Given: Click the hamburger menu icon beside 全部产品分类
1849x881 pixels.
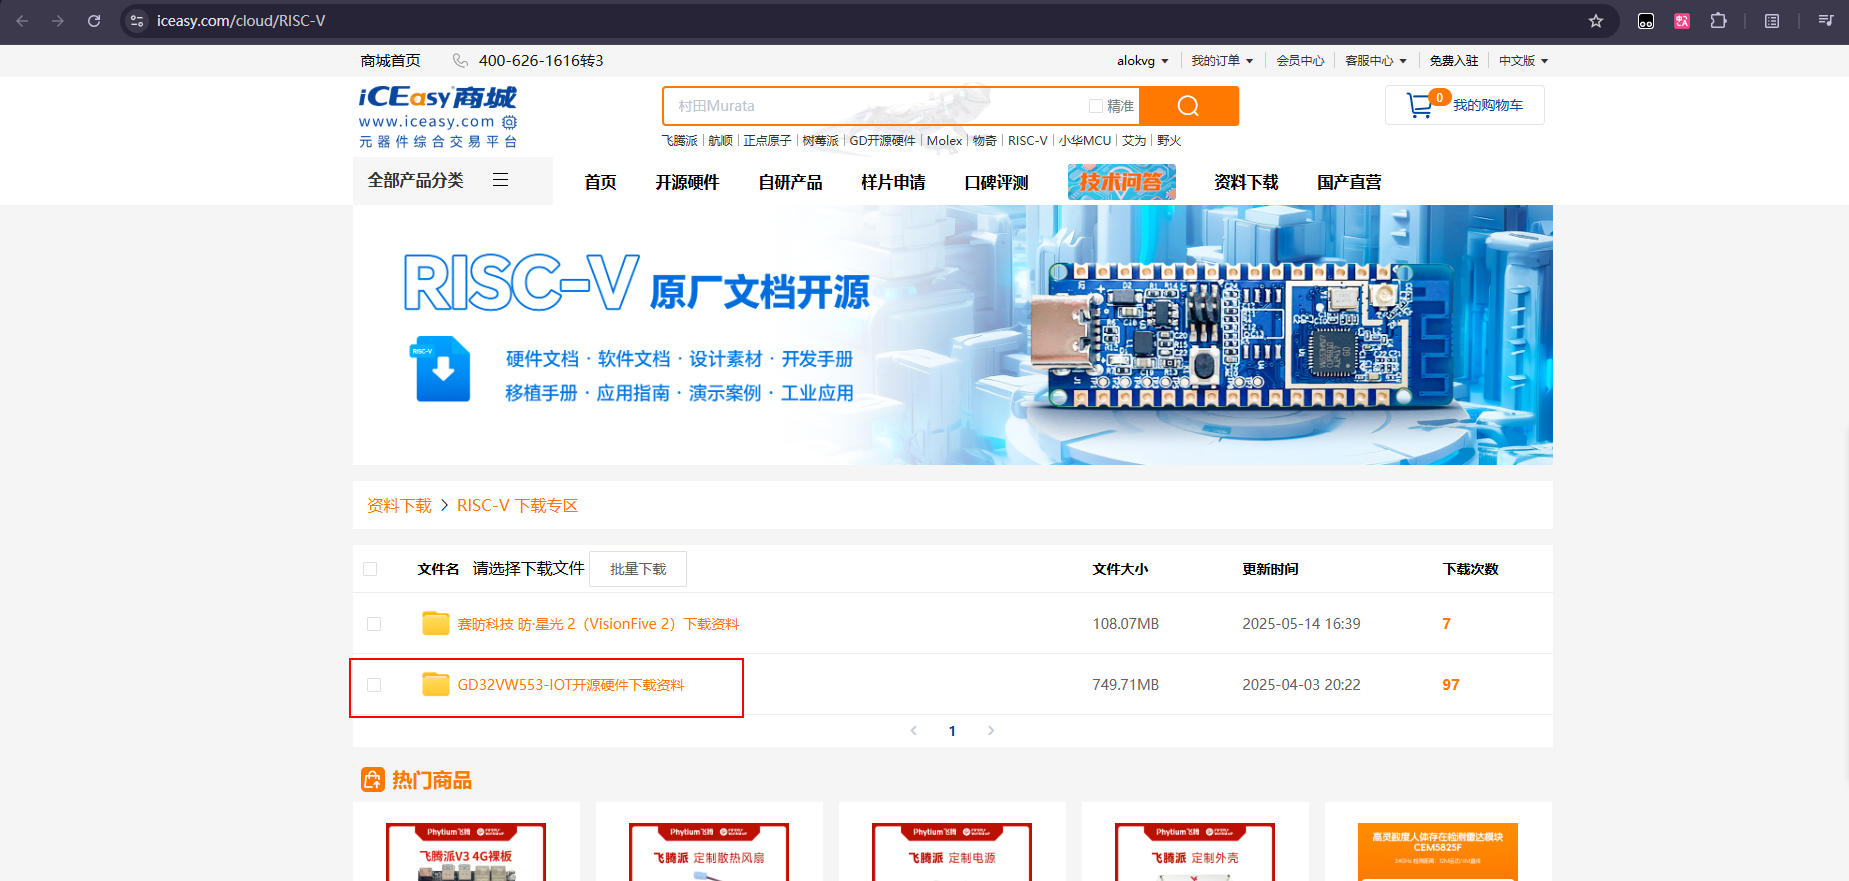Looking at the screenshot, I should pos(501,180).
